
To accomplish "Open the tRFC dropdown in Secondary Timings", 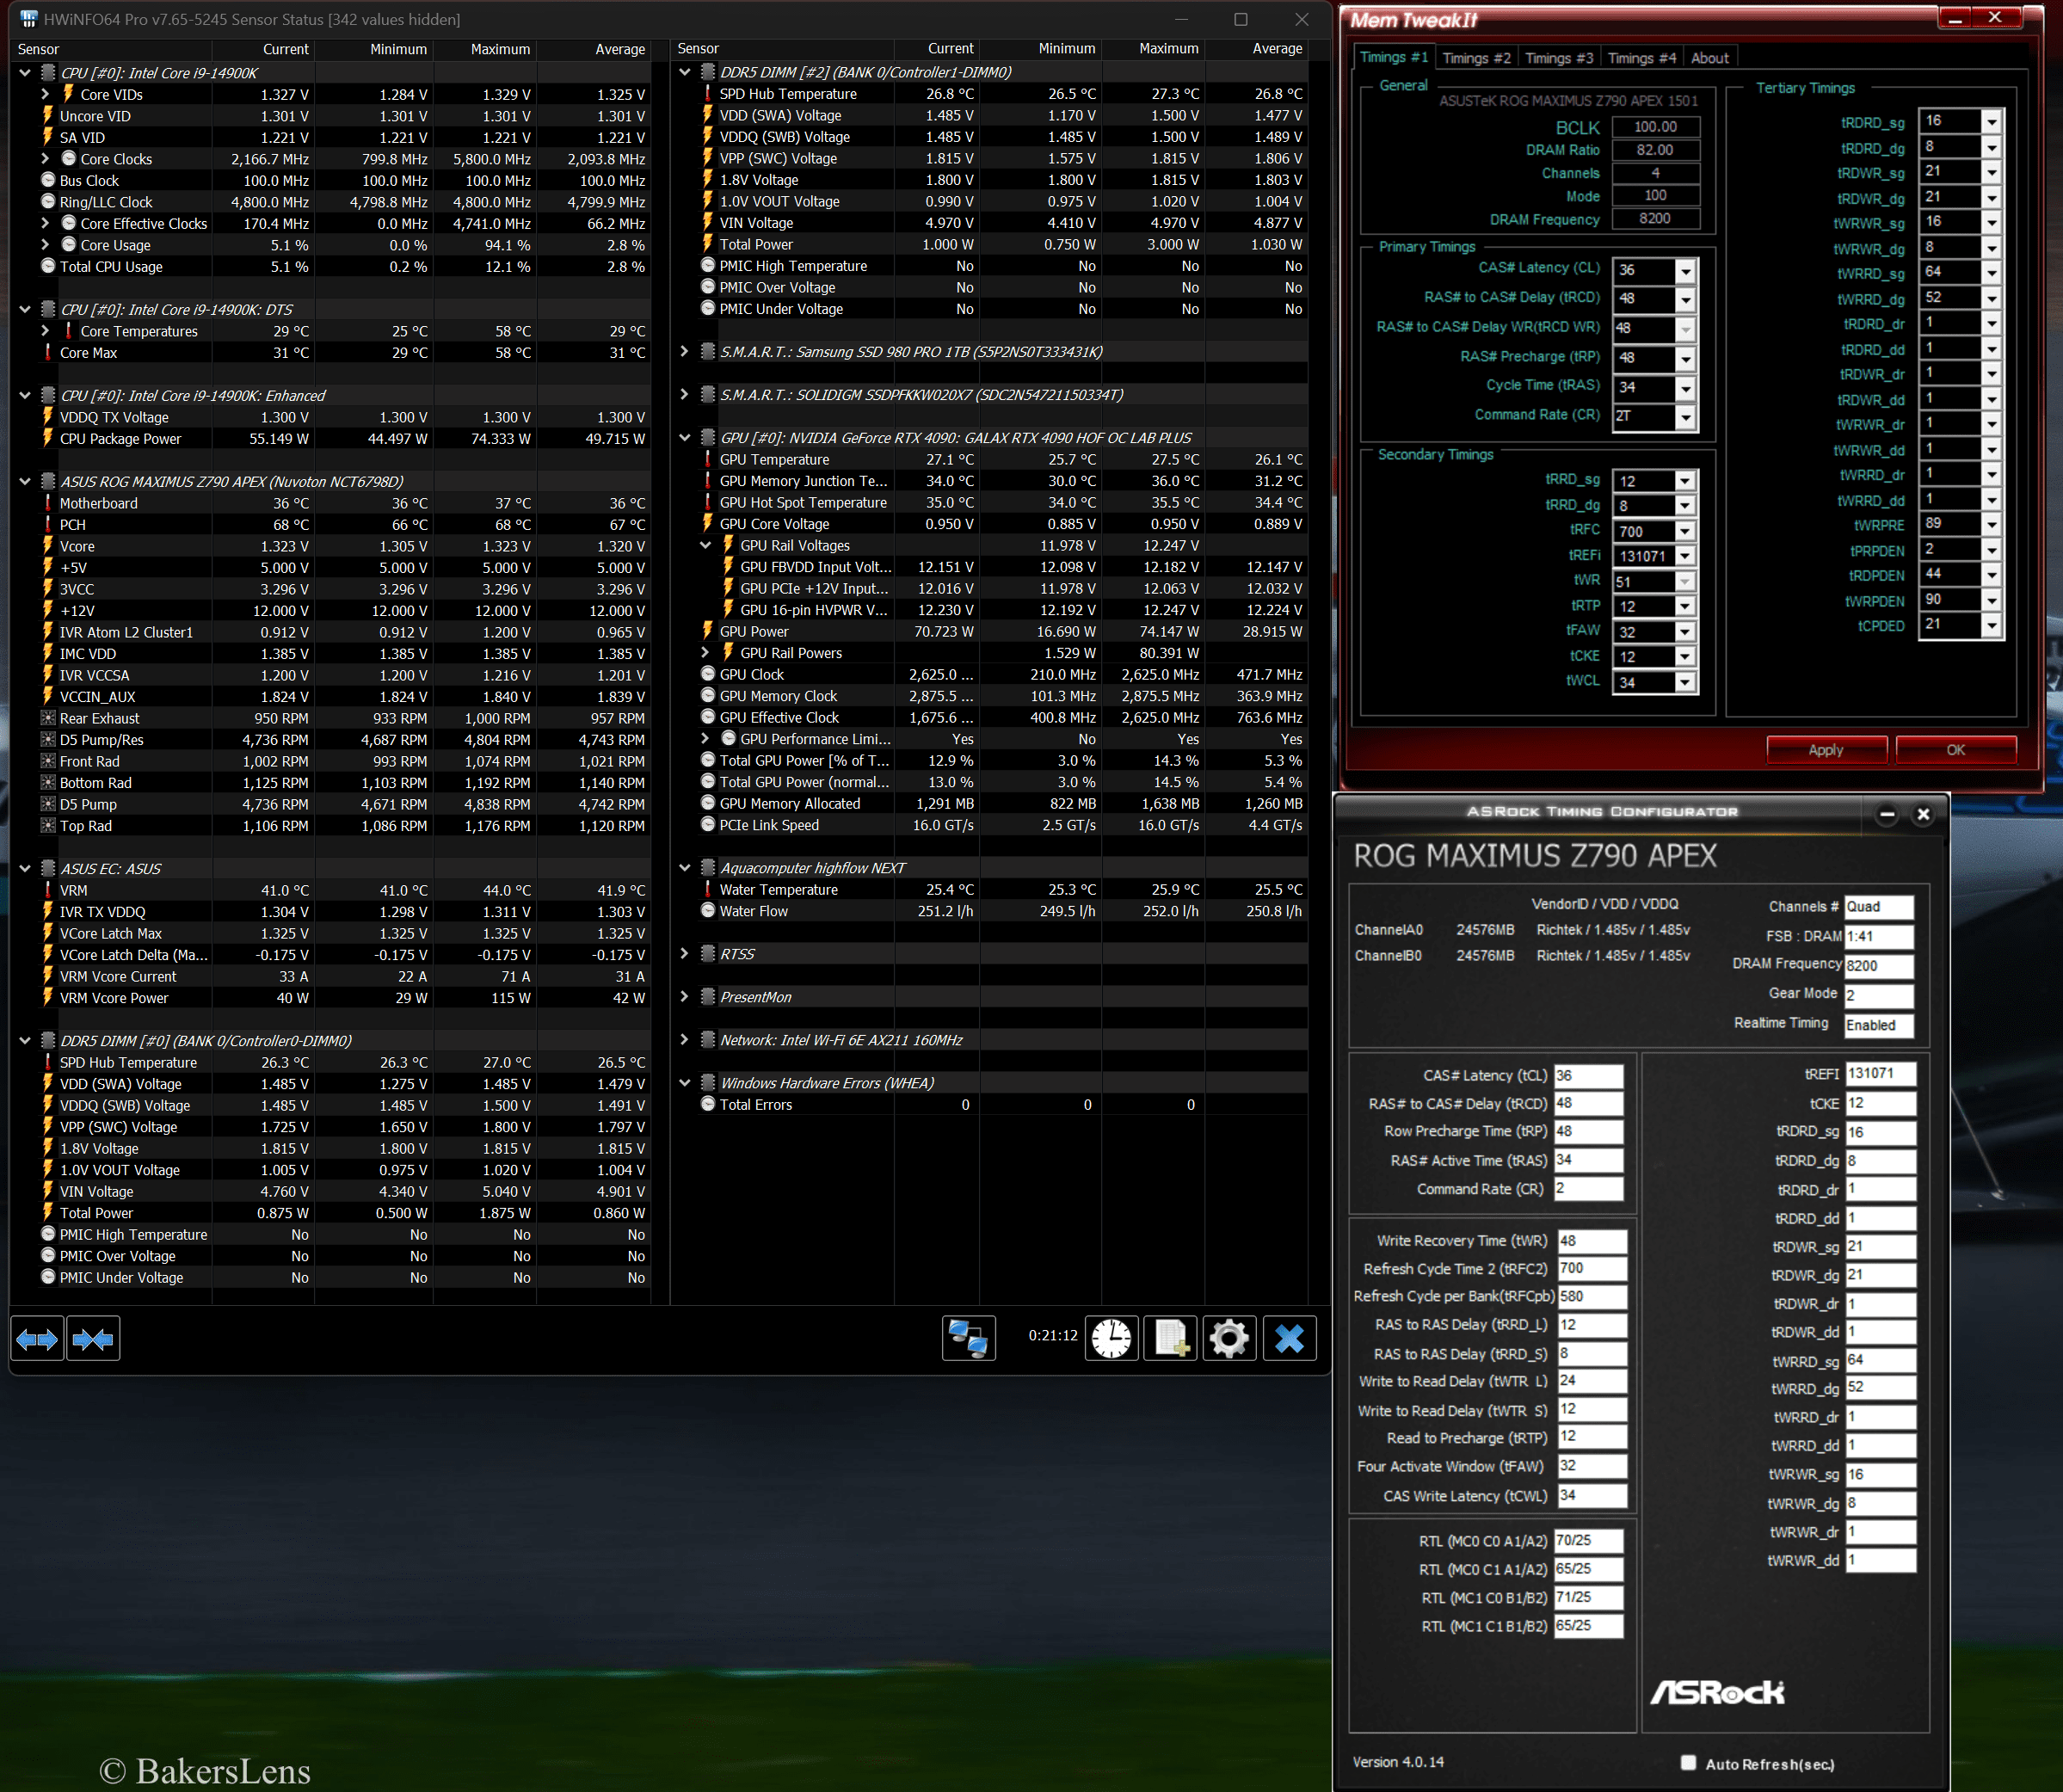I will tap(1685, 531).
